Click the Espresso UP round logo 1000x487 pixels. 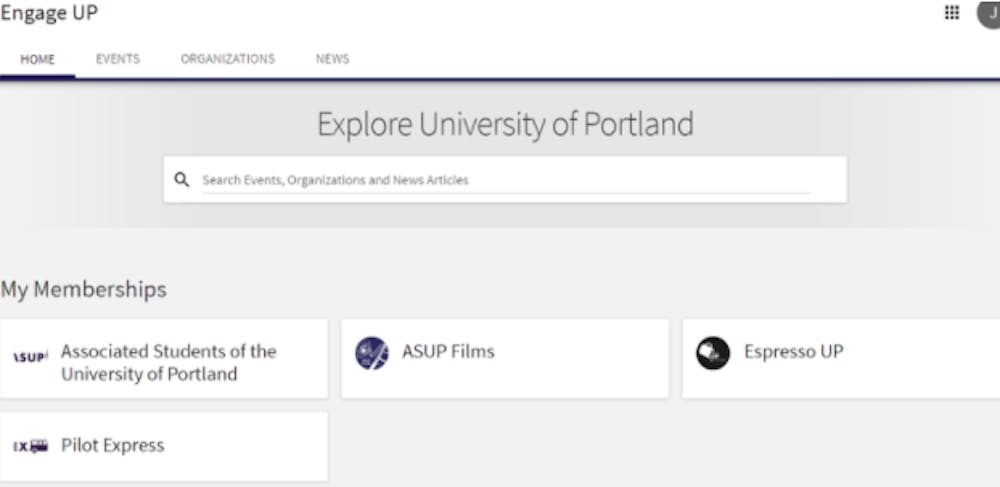pyautogui.click(x=713, y=353)
